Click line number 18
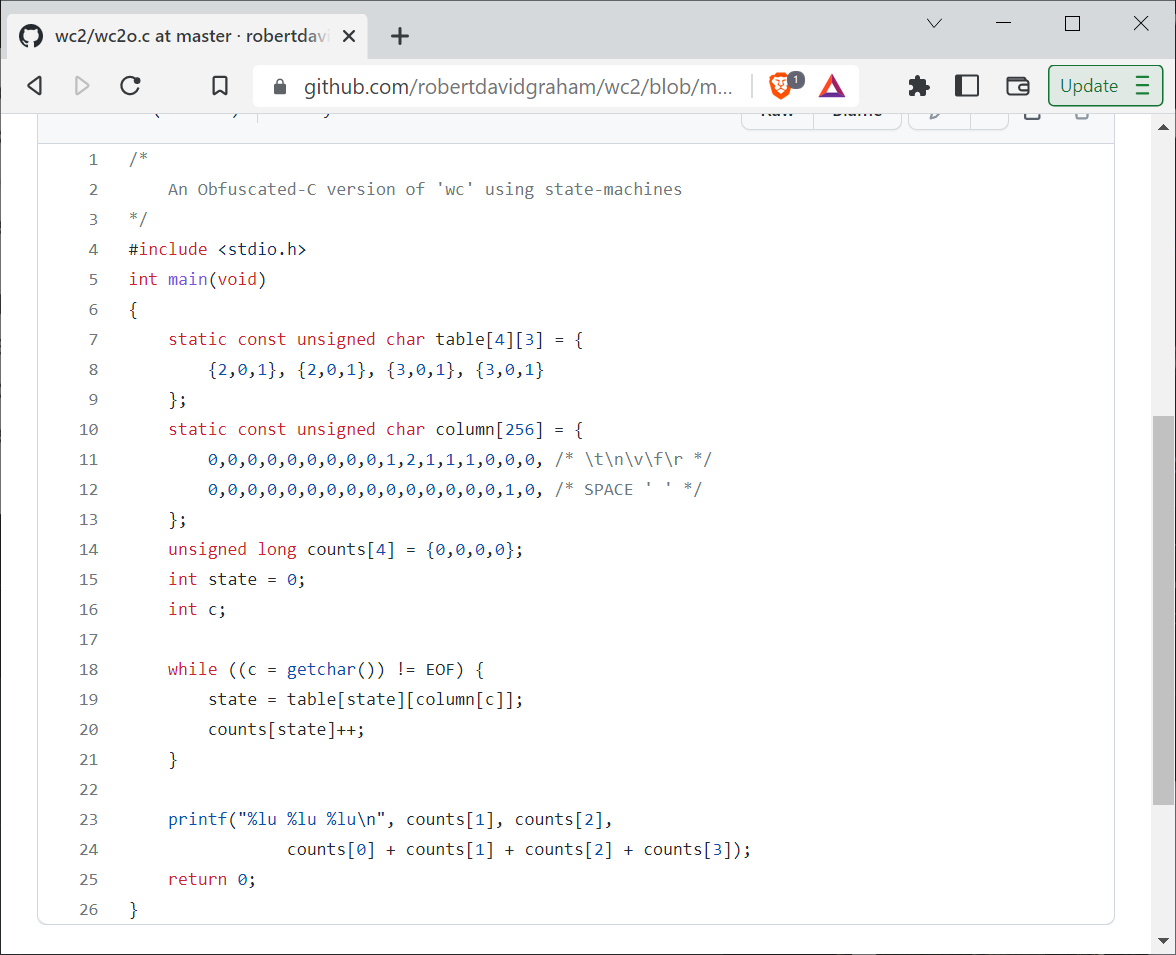The image size is (1176, 955). (x=88, y=669)
